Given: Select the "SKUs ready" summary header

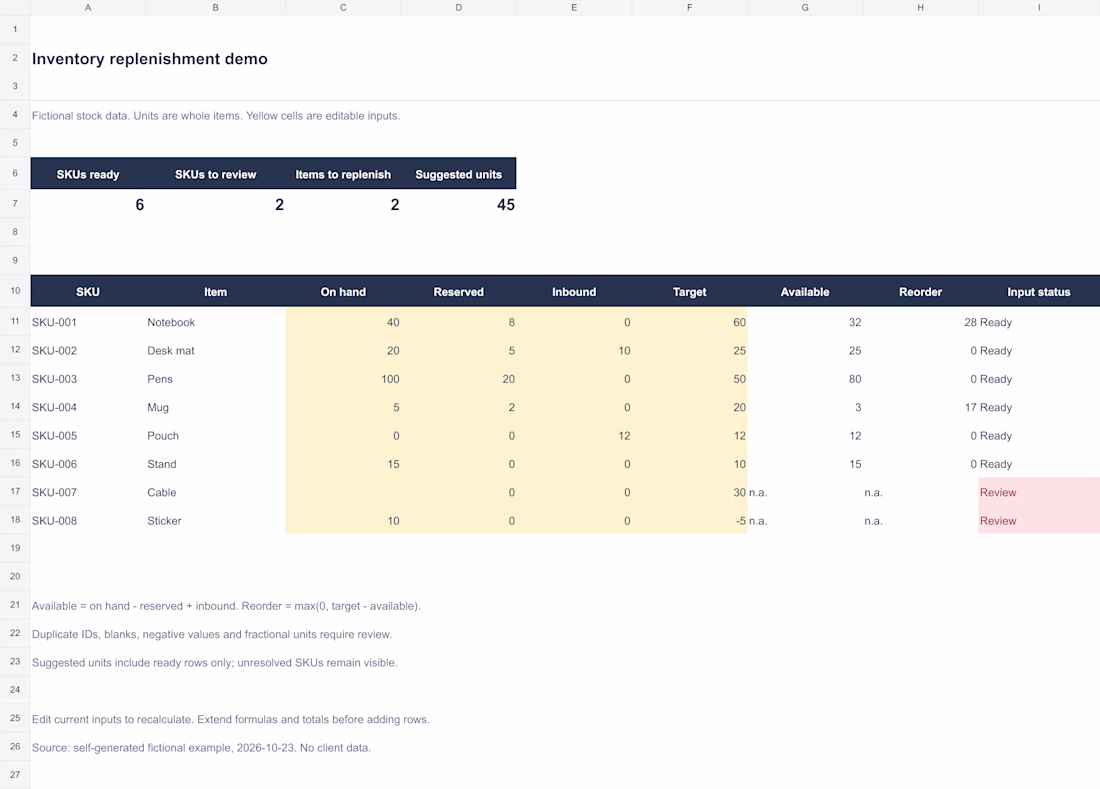Looking at the screenshot, I should tap(88, 174).
